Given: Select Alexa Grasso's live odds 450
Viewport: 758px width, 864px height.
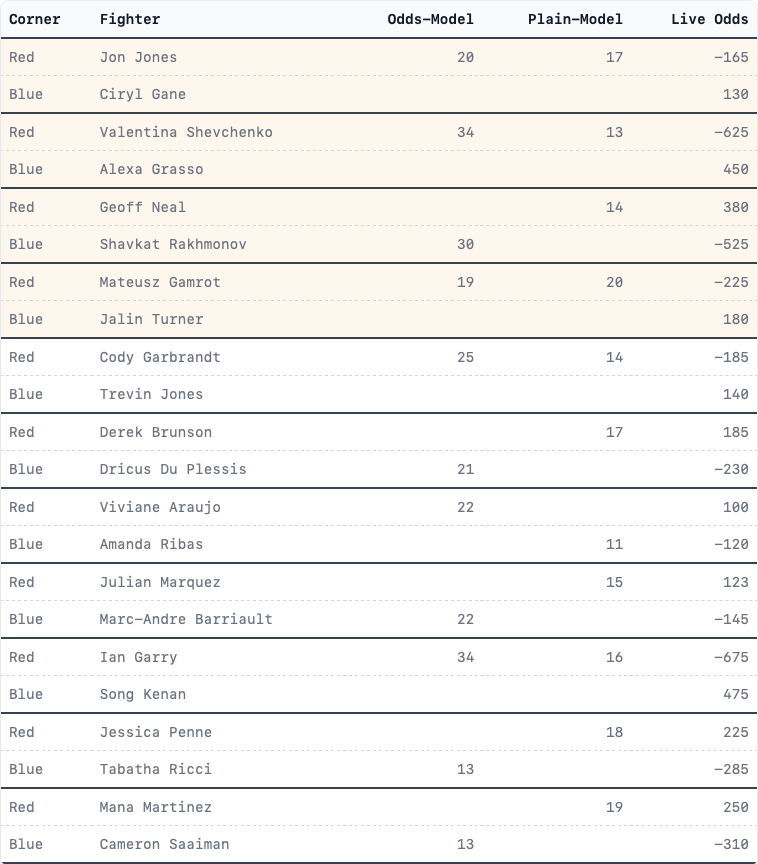Looking at the screenshot, I should [x=735, y=169].
